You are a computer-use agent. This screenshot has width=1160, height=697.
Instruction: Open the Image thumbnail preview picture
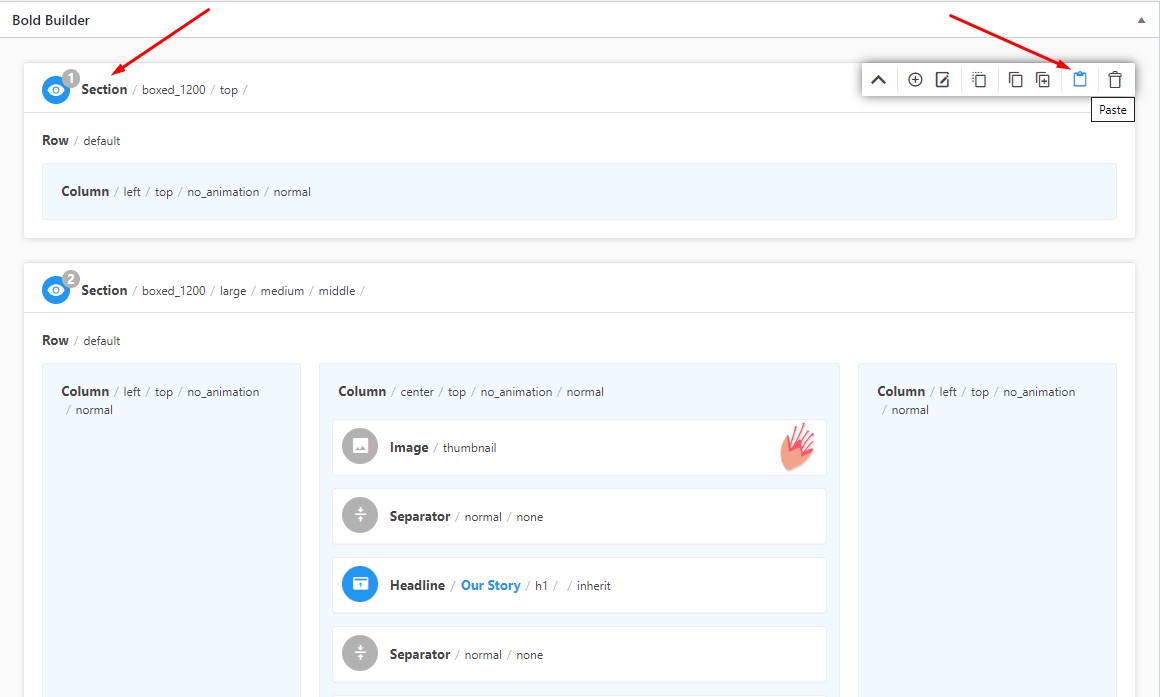(798, 447)
